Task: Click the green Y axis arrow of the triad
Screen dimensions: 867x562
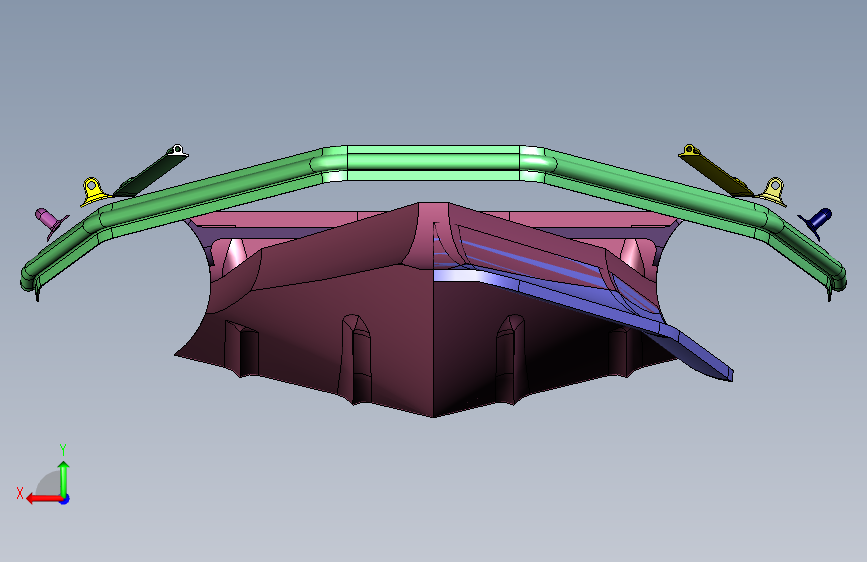Action: point(64,478)
